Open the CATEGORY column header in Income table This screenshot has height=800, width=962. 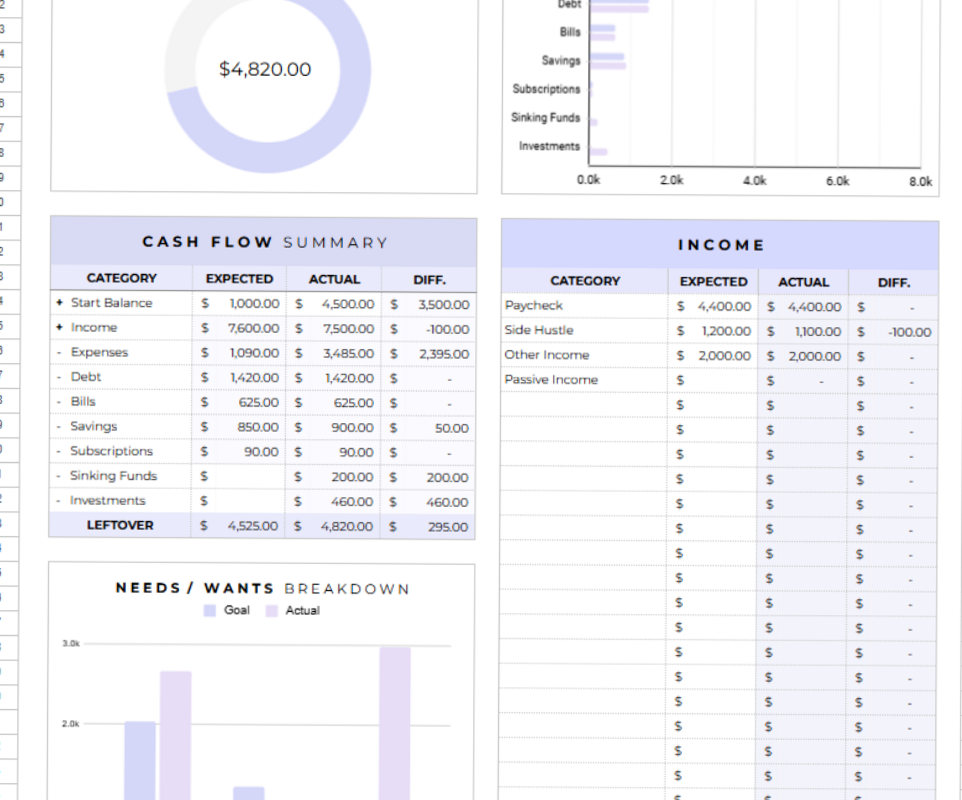click(585, 281)
